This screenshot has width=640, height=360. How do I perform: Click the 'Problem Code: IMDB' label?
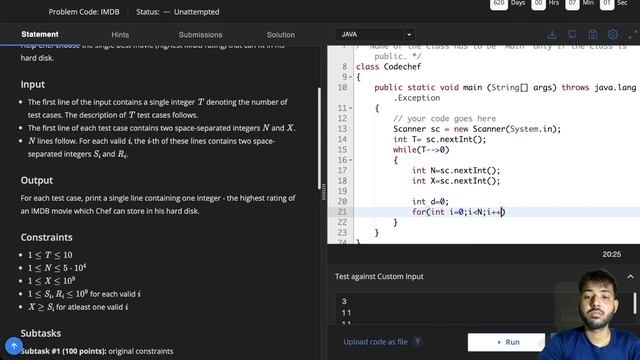84,12
